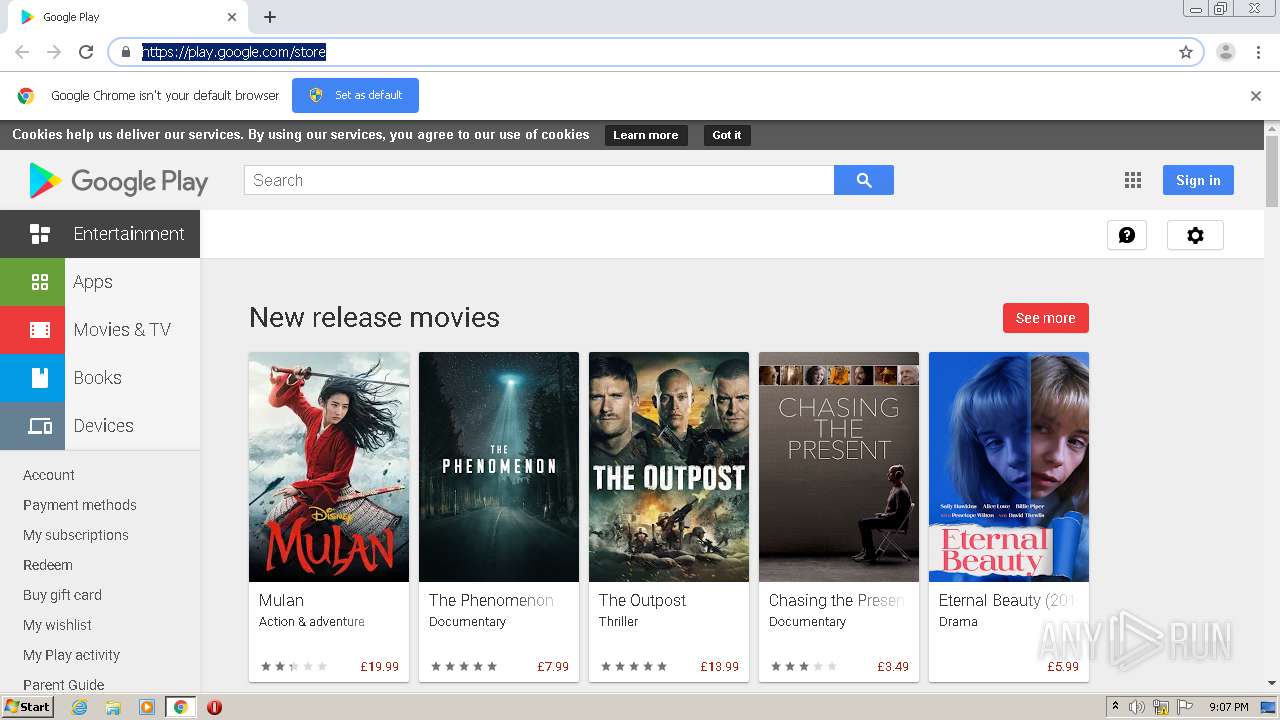
Task: Open Buy gift card link
Action: coord(62,595)
